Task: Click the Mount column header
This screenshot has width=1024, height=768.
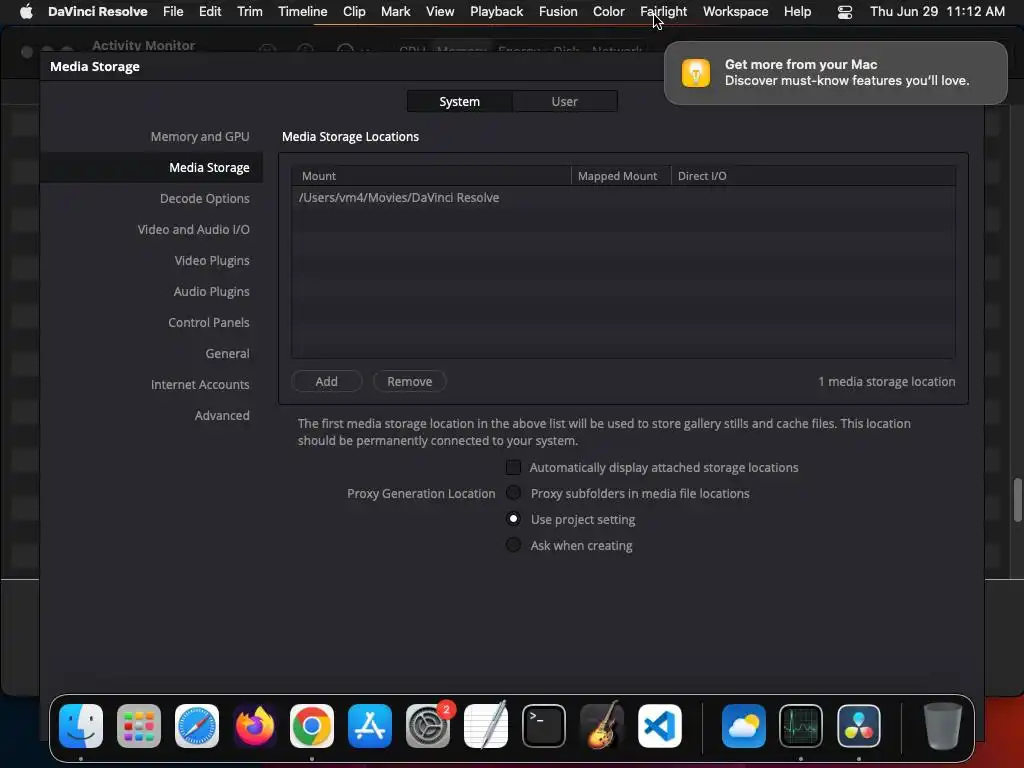Action: pos(431,176)
